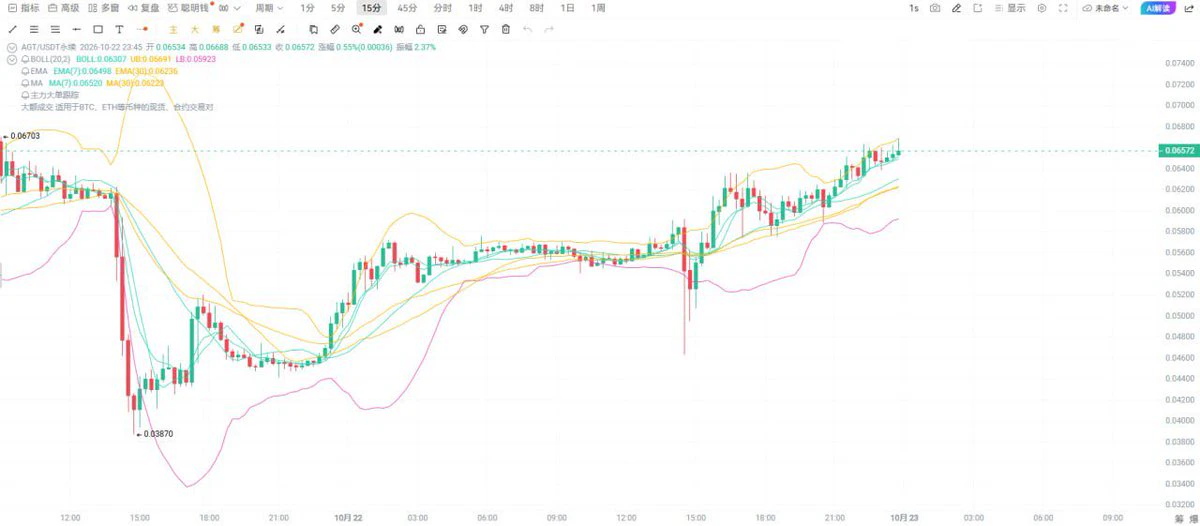Open the 多窗 multi-window layout
This screenshot has width=1200, height=526.
tap(103, 8)
